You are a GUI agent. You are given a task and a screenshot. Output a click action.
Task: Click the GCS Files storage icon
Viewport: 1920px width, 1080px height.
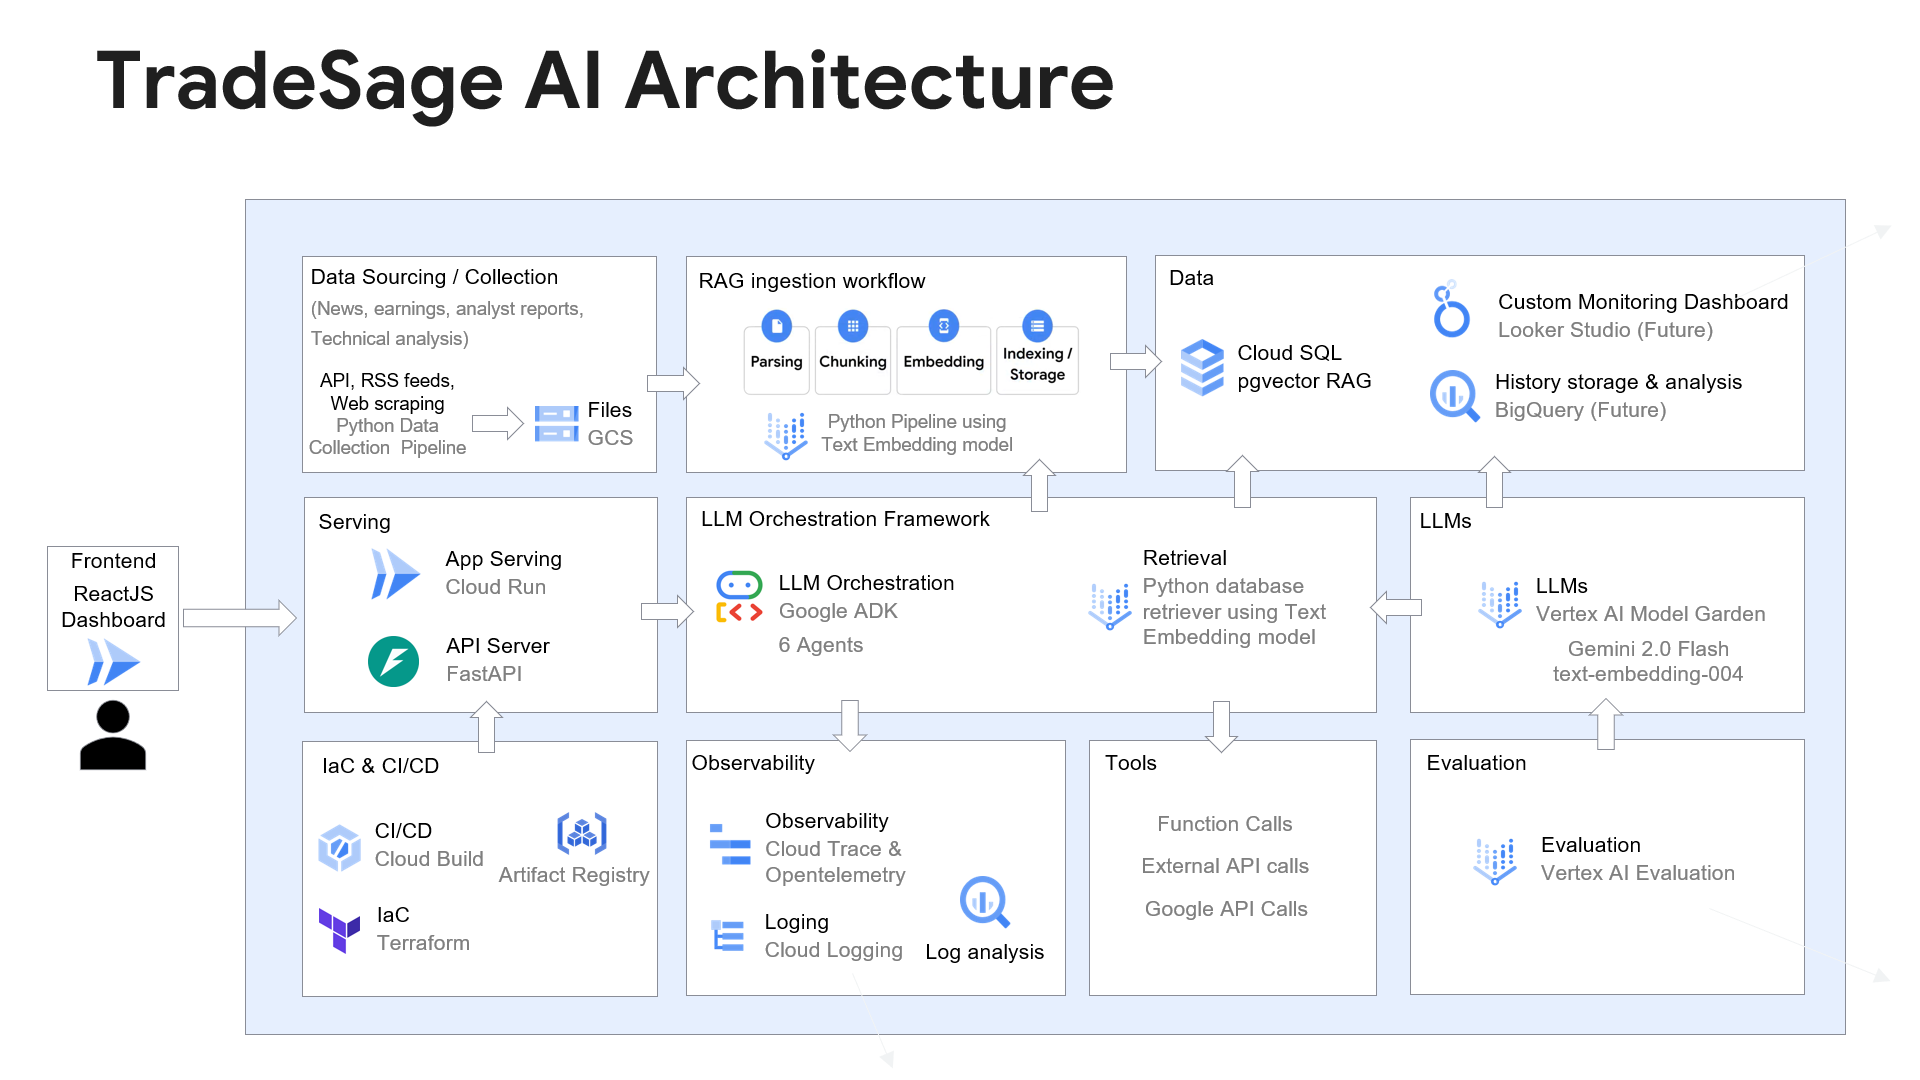coord(556,423)
